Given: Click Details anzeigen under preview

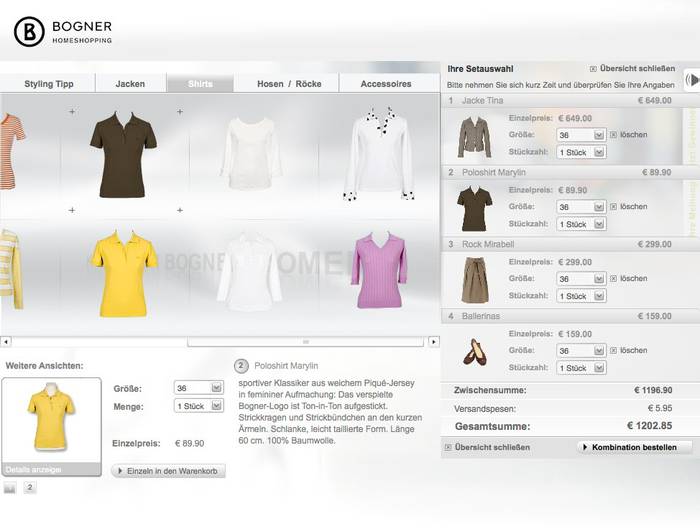Looking at the screenshot, I should [33, 470].
